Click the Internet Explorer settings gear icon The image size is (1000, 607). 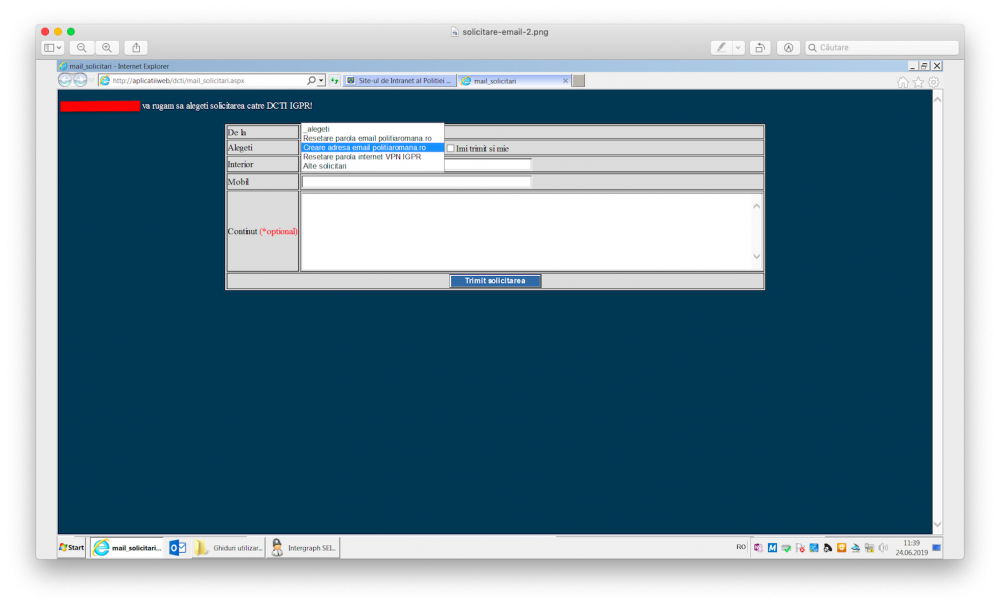coord(934,82)
